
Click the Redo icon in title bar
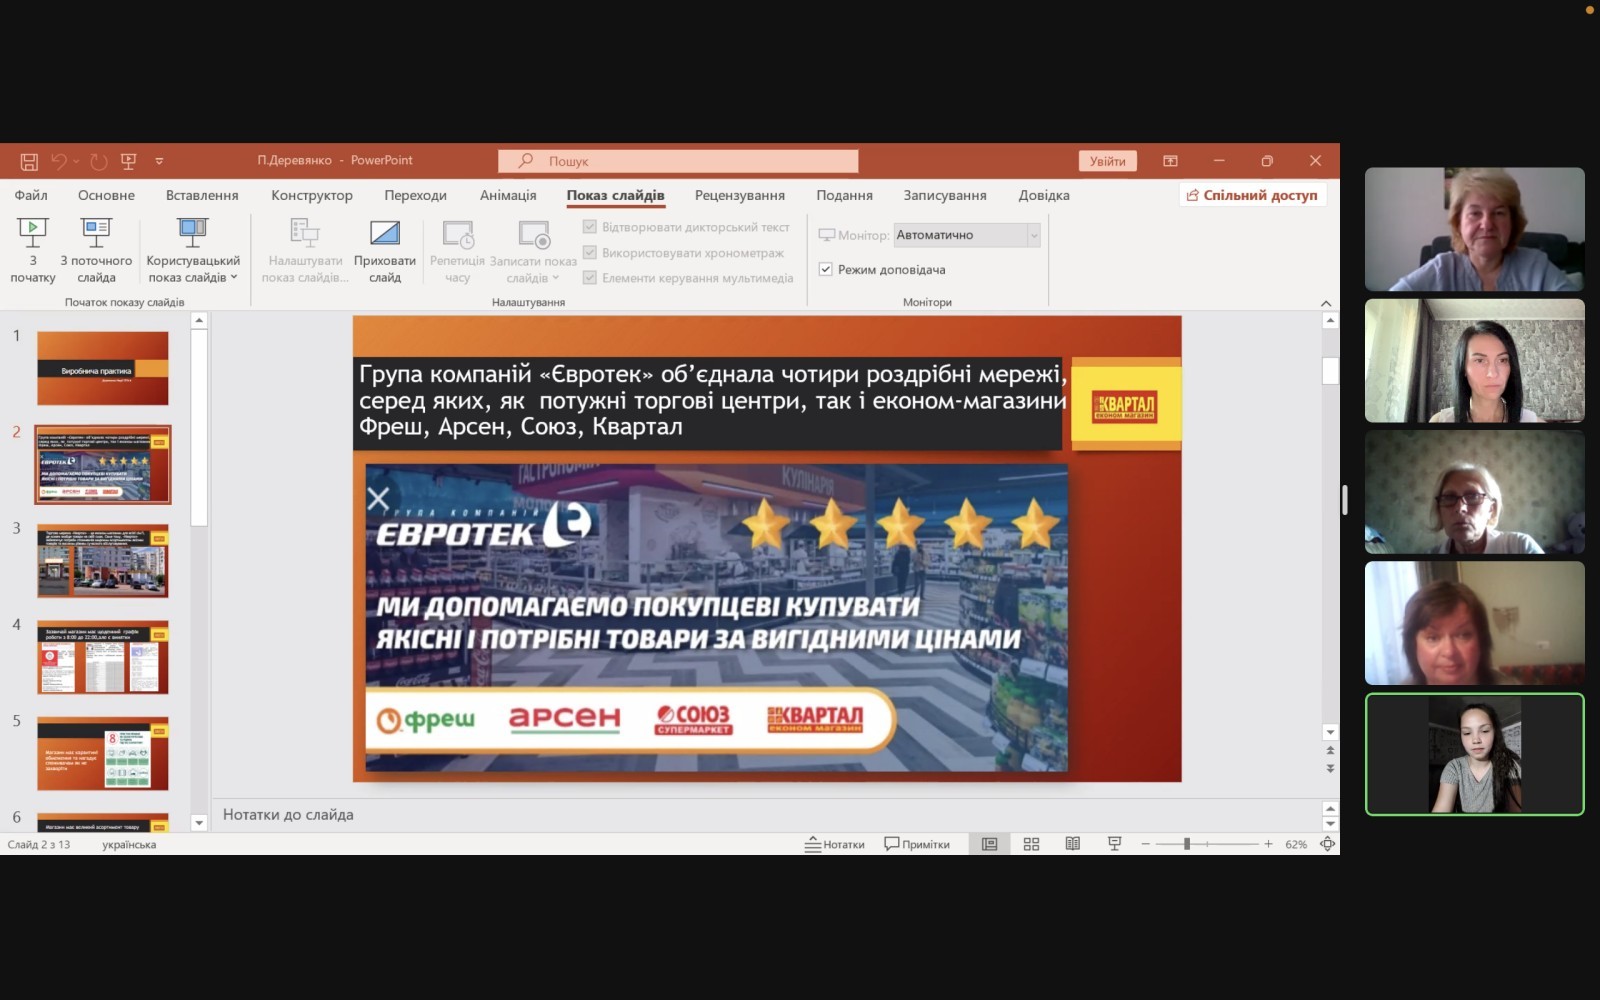coord(98,161)
